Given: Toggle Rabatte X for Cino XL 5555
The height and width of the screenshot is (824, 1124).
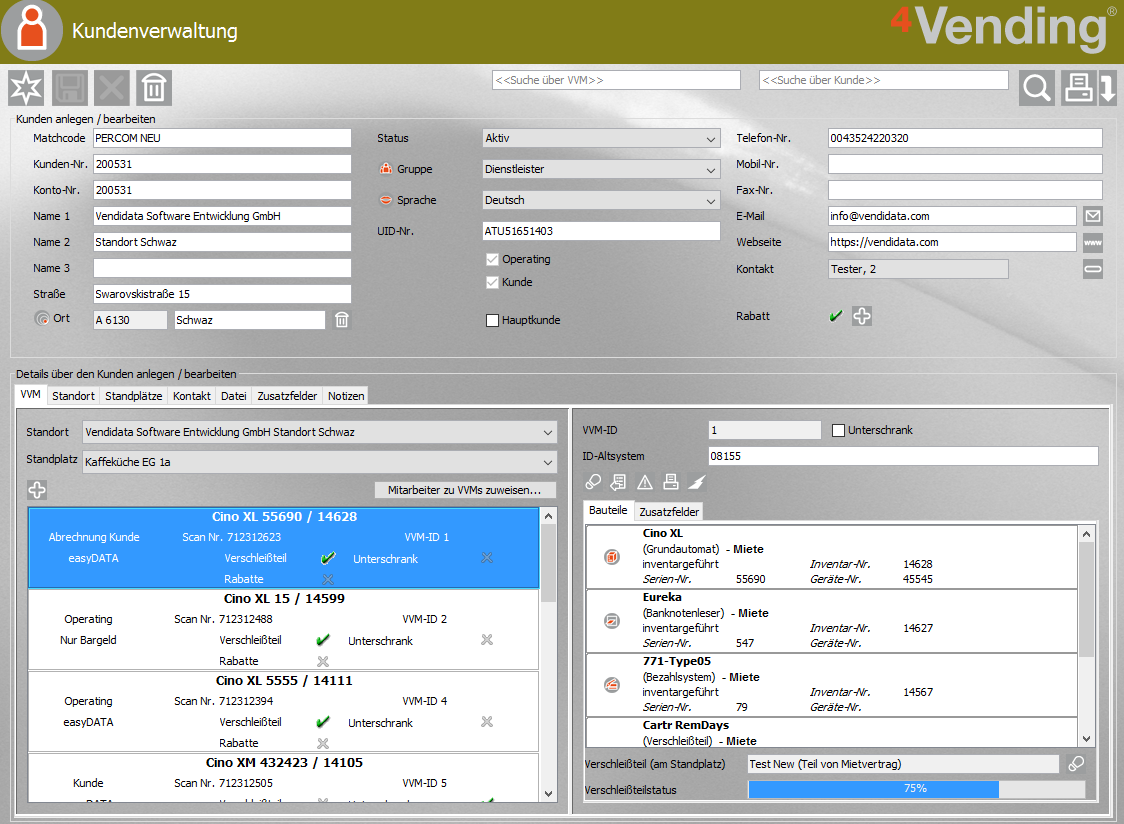Looking at the screenshot, I should (x=323, y=743).
